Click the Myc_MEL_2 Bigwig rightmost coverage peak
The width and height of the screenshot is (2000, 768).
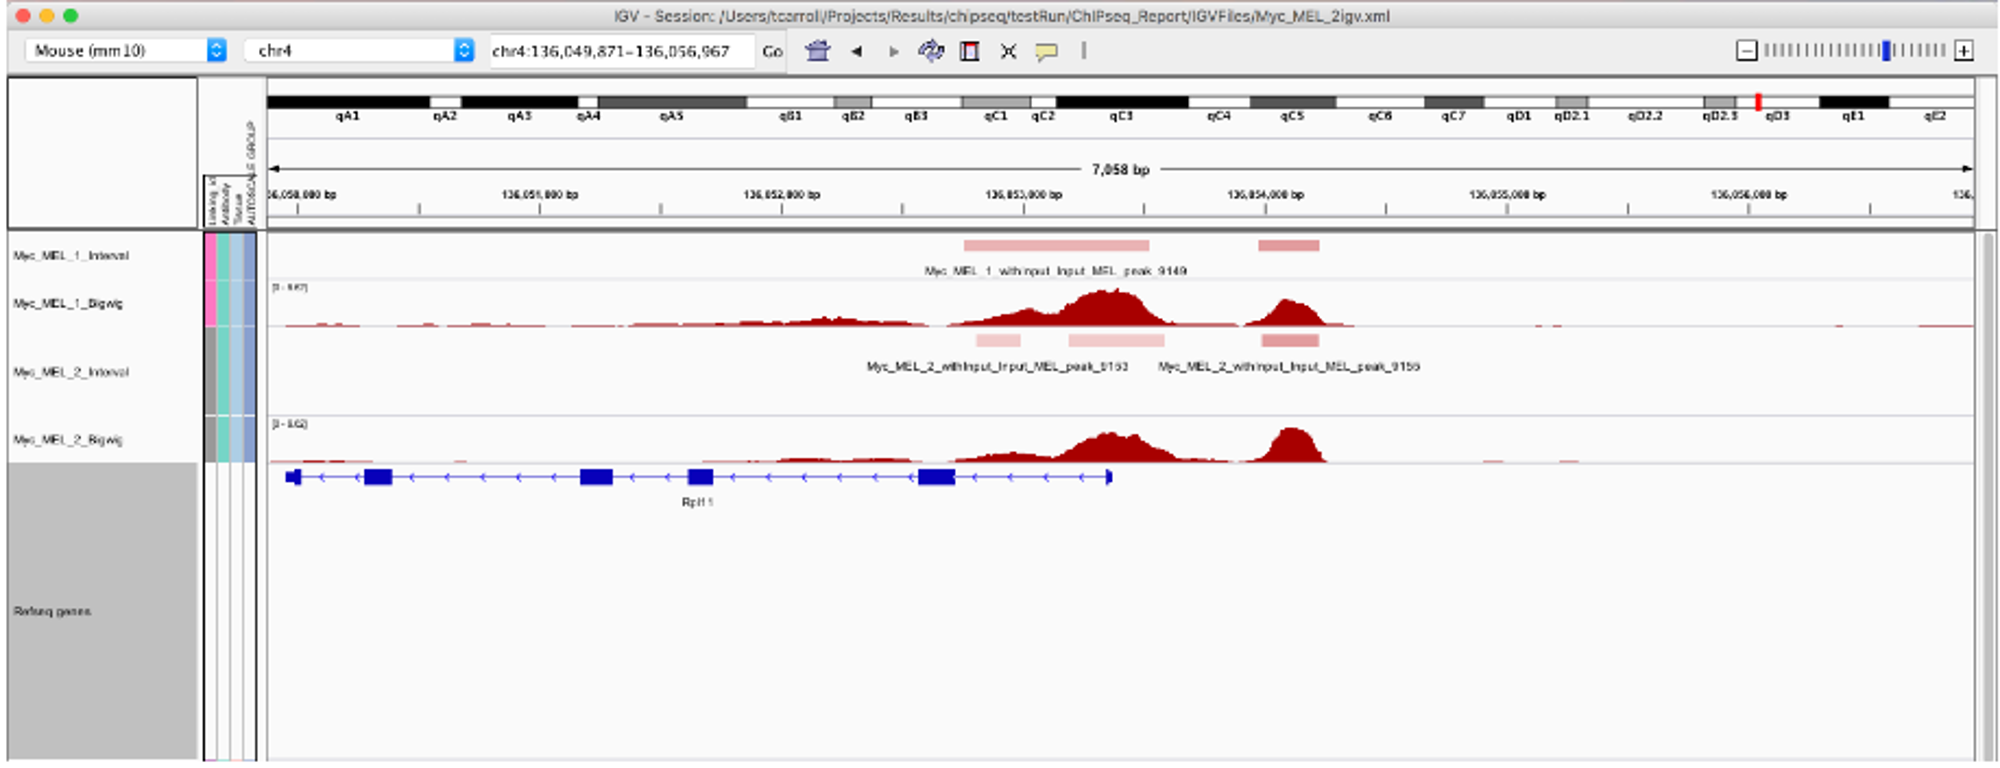[1292, 445]
